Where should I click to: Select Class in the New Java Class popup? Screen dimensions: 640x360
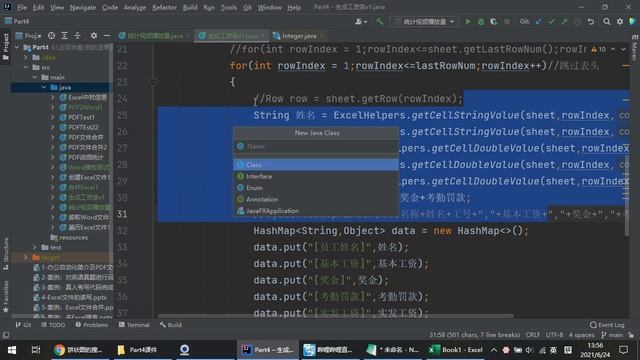316,164
